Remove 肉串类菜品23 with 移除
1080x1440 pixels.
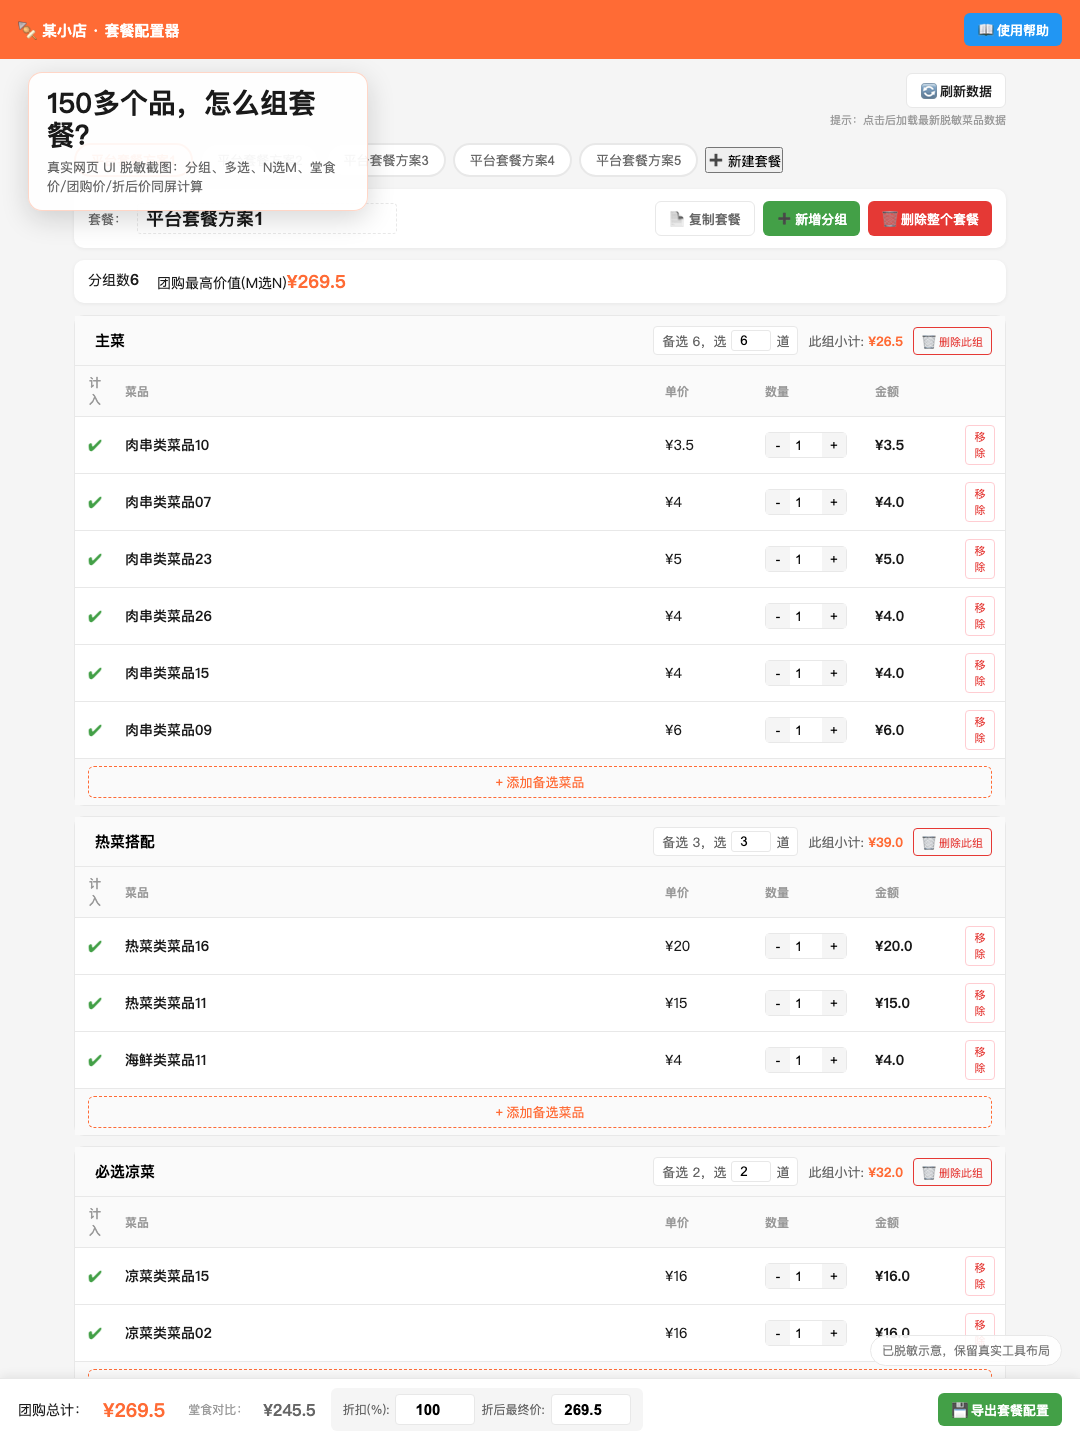click(x=980, y=559)
